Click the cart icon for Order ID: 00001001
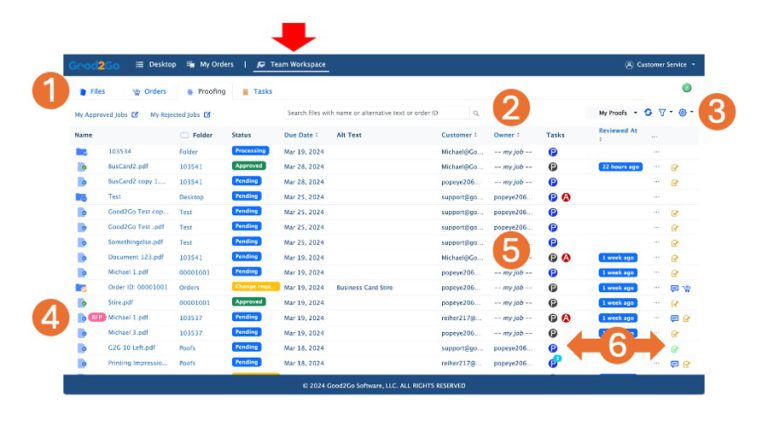768x432 pixels. pyautogui.click(x=687, y=288)
